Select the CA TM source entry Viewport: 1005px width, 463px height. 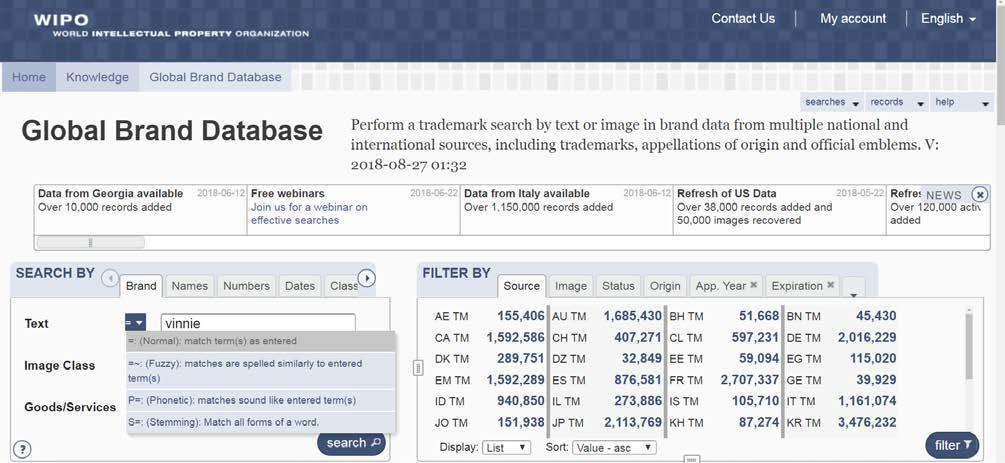(x=490, y=337)
